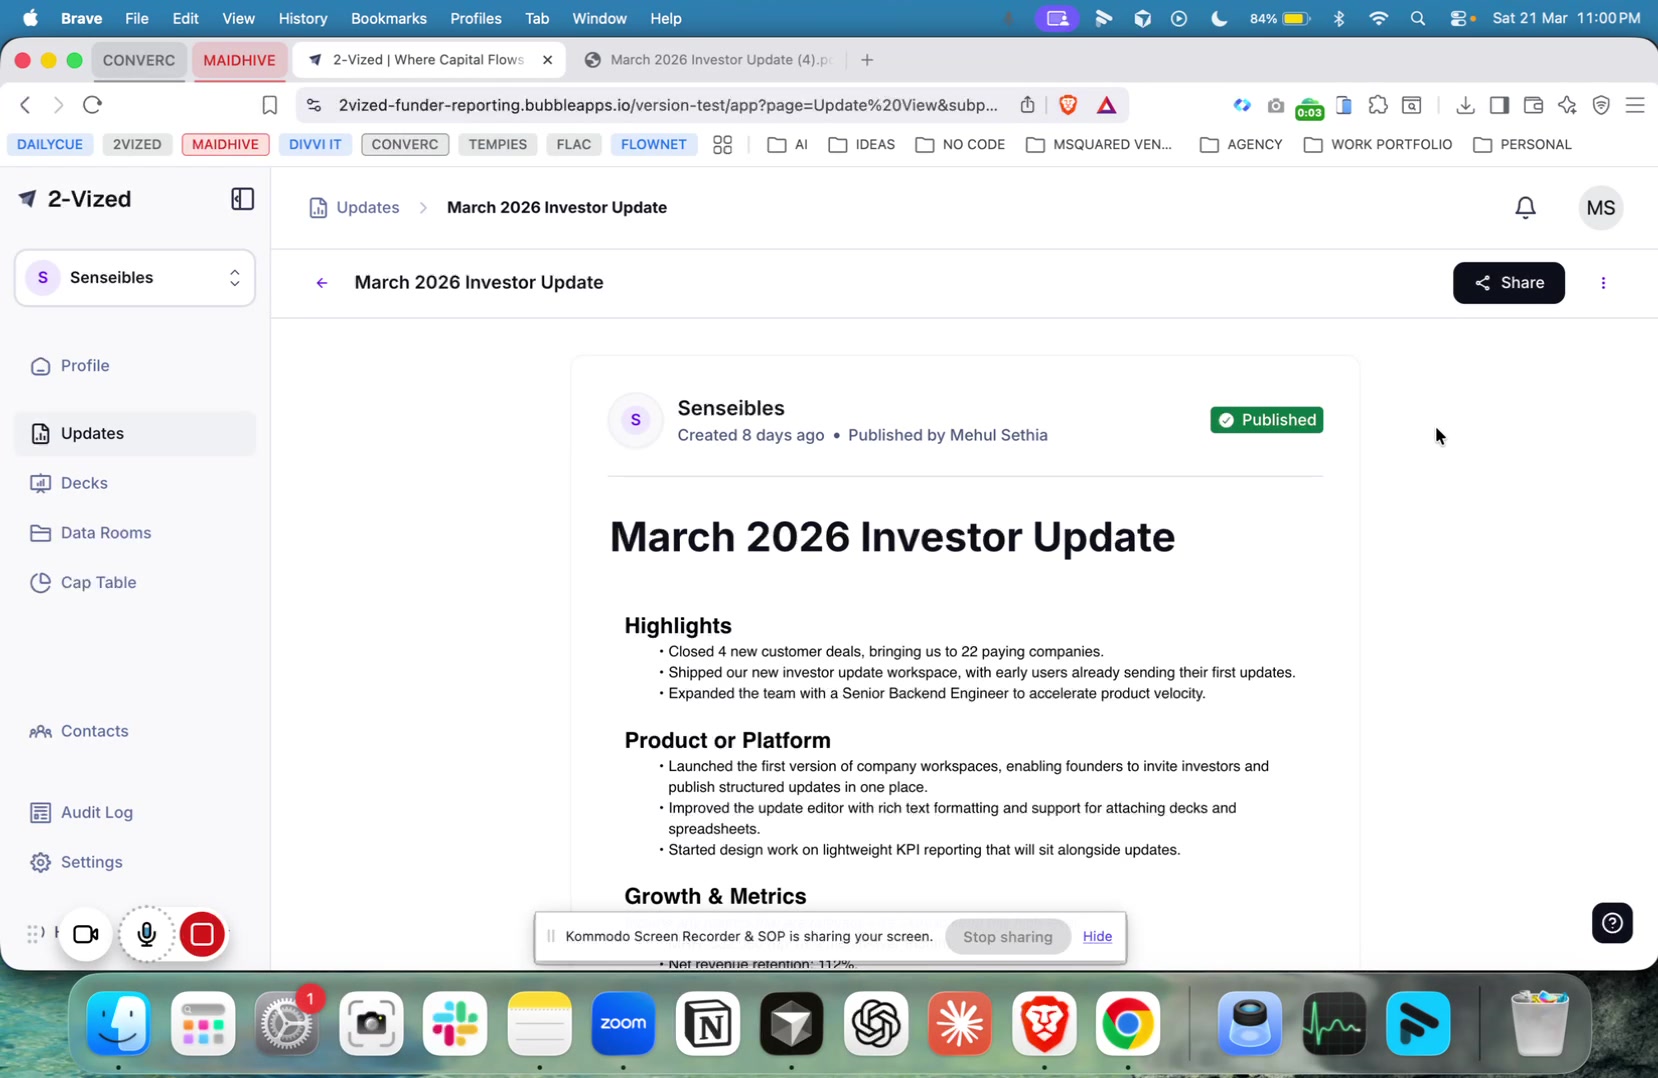Image resolution: width=1658 pixels, height=1078 pixels.
Task: Go to Updates breadcrumb link
Action: [x=367, y=208]
